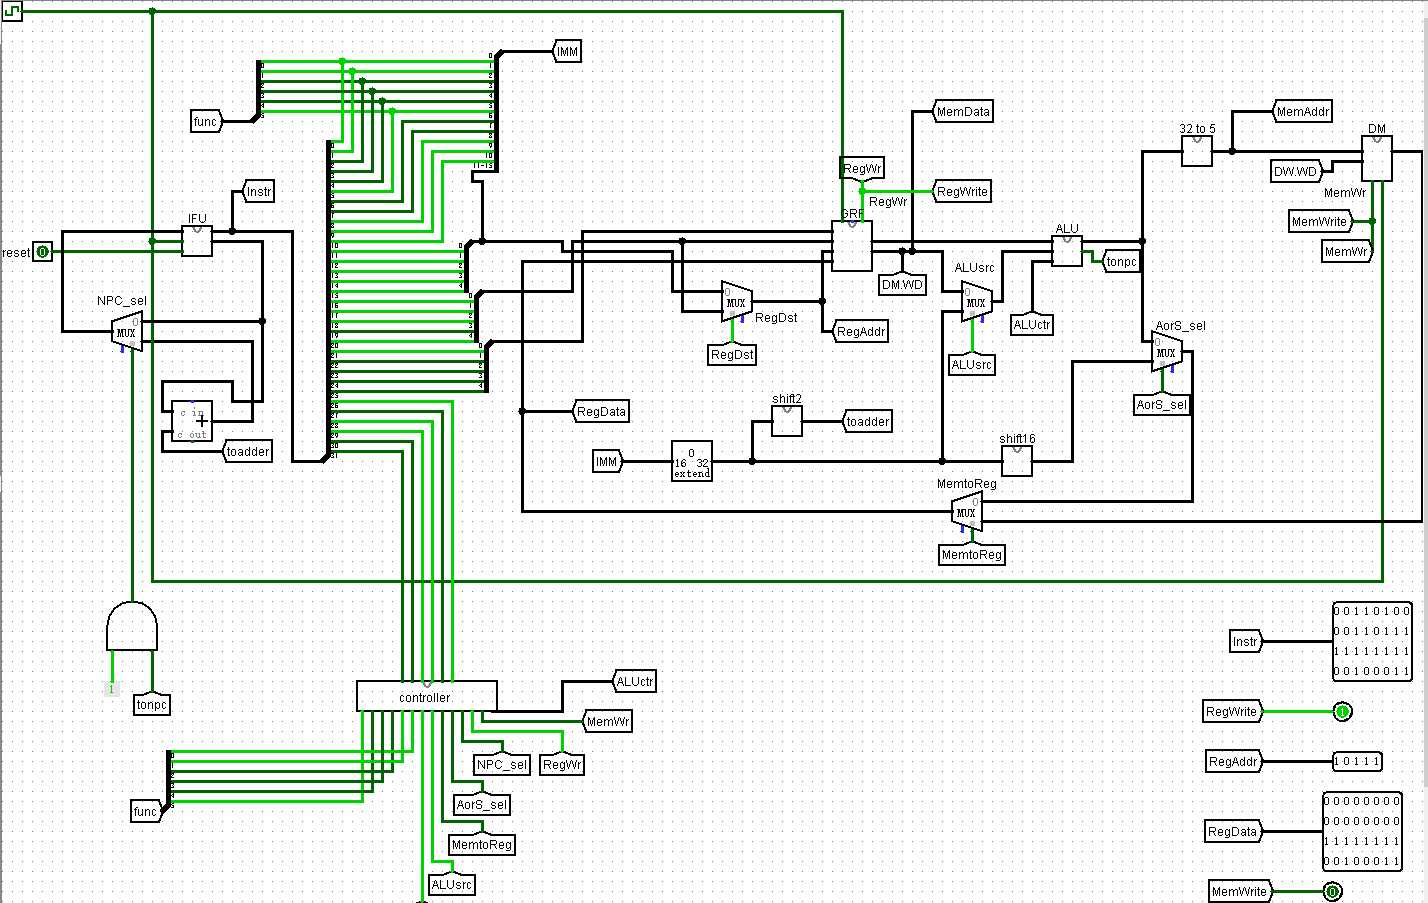Click the RegWrite tunnel right of GRF
This screenshot has width=1428, height=903.
[x=962, y=192]
